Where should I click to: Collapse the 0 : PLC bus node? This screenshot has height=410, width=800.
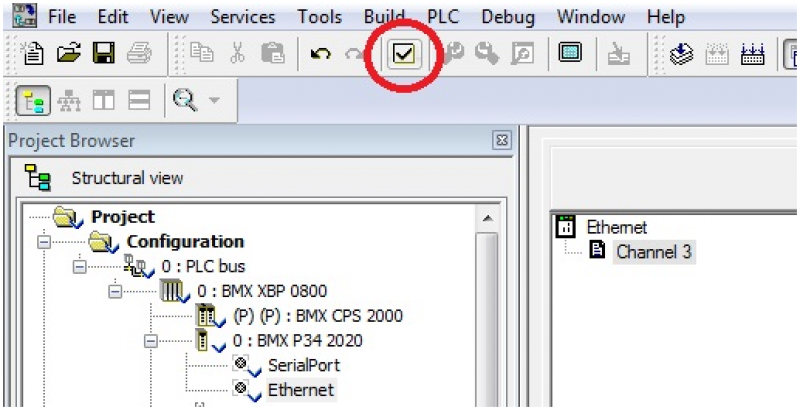click(x=80, y=266)
